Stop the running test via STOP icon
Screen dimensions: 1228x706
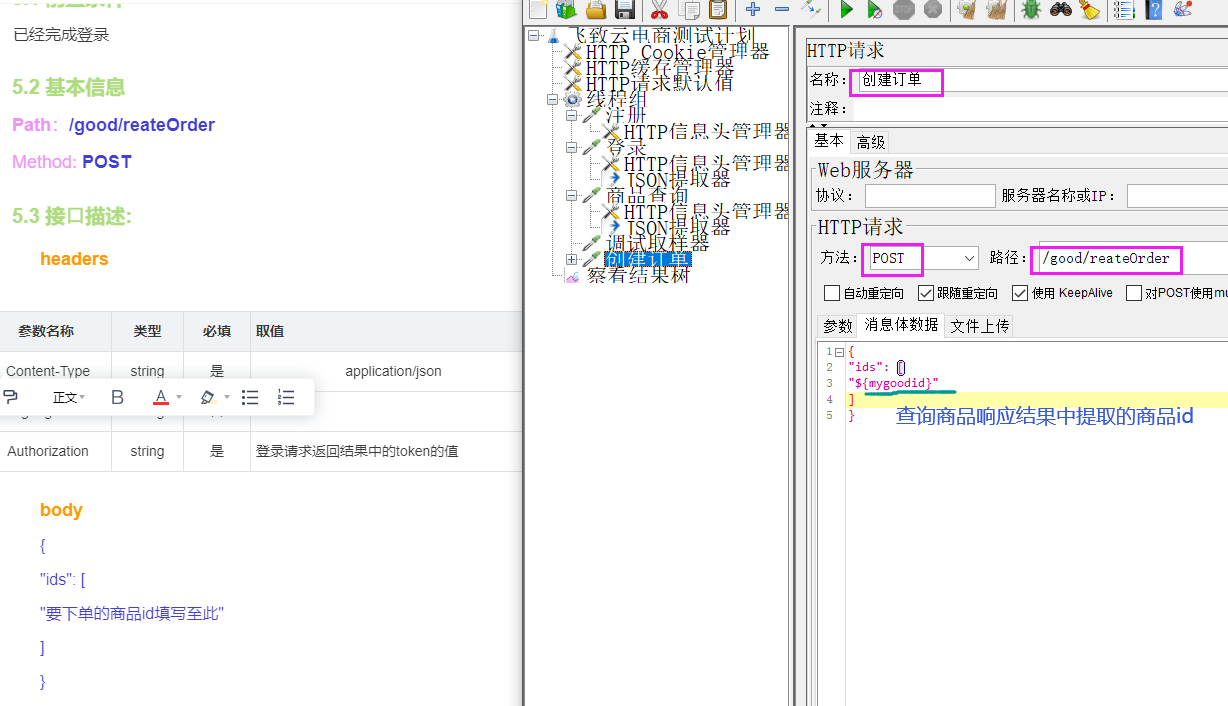click(903, 10)
